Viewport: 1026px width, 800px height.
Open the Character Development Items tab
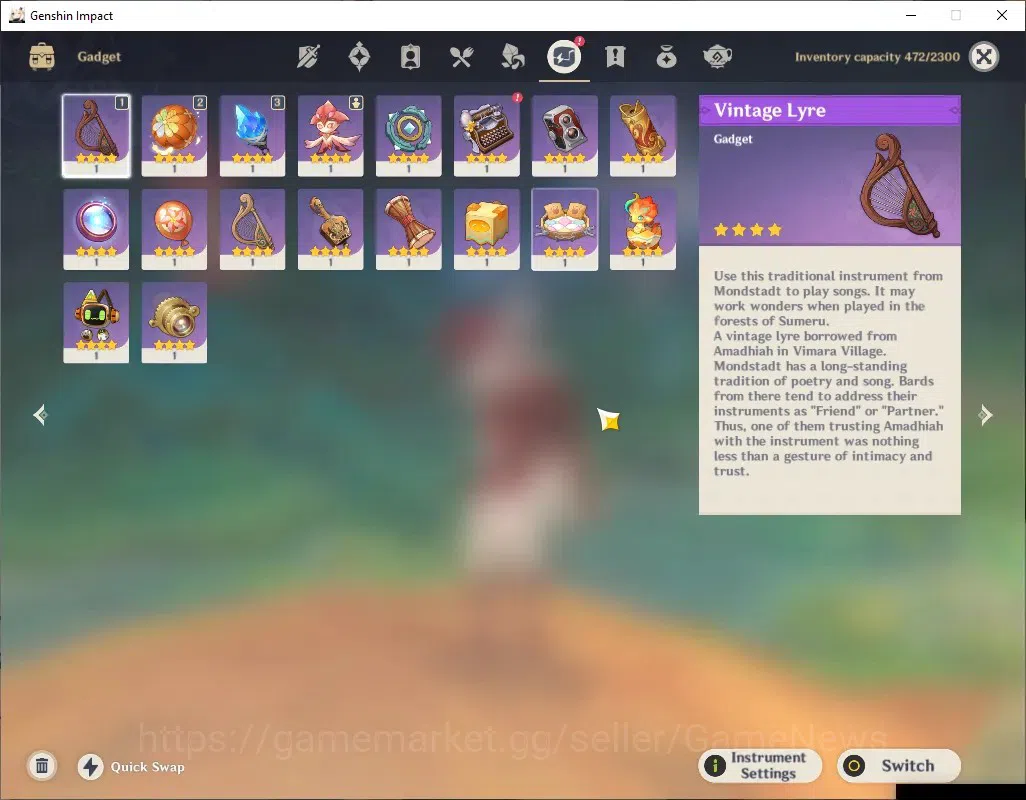pos(410,57)
